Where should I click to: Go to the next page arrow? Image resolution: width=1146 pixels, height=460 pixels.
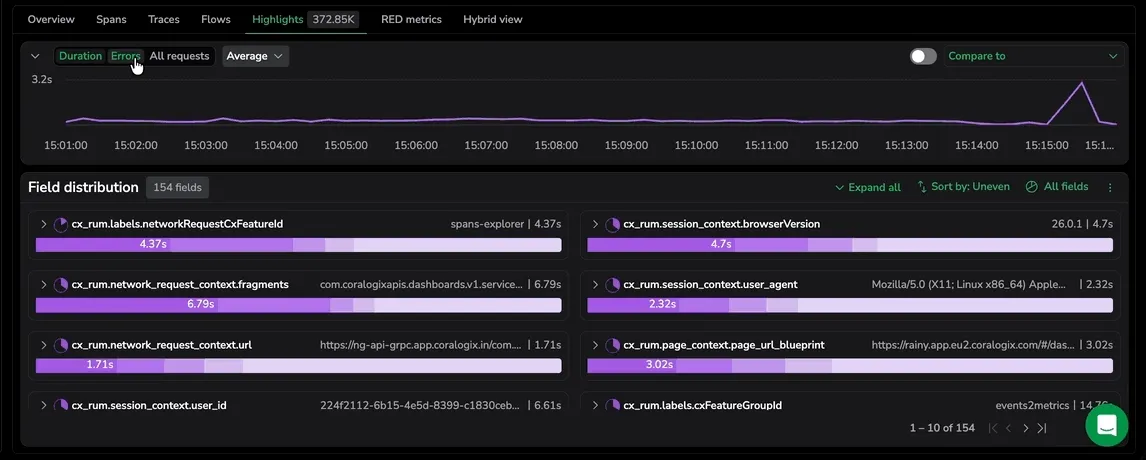pos(1025,428)
